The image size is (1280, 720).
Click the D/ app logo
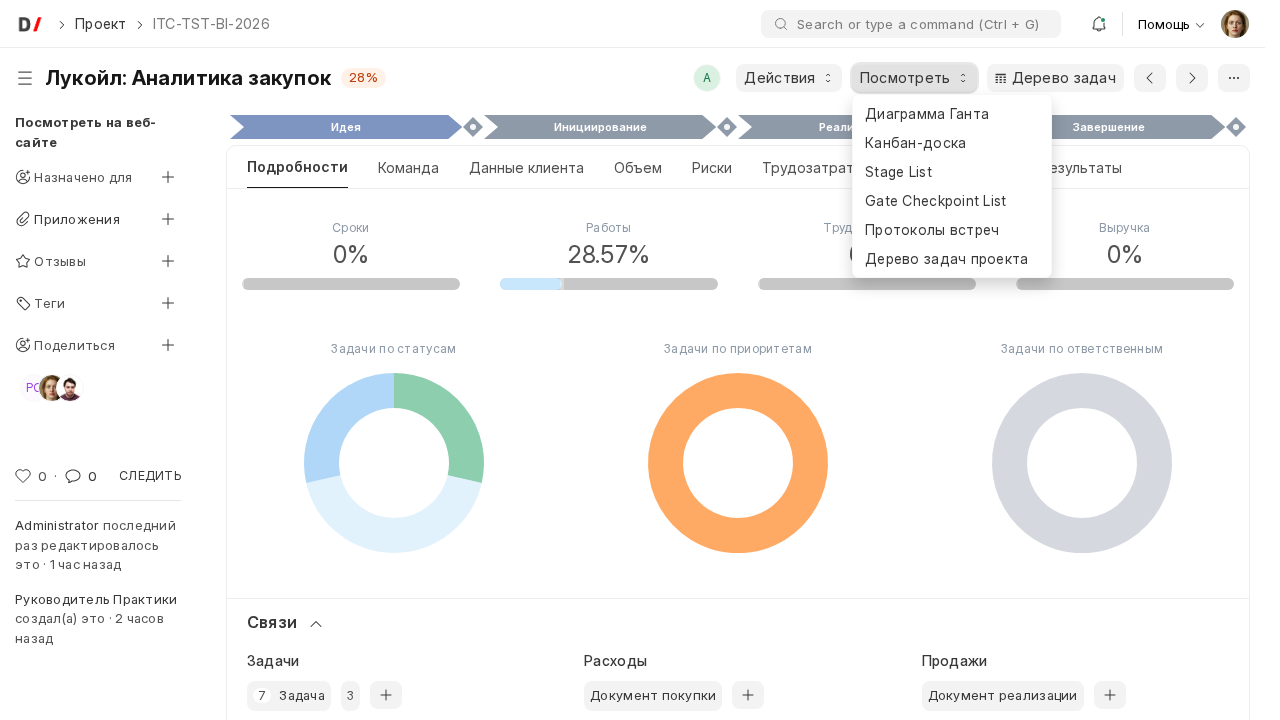[30, 24]
